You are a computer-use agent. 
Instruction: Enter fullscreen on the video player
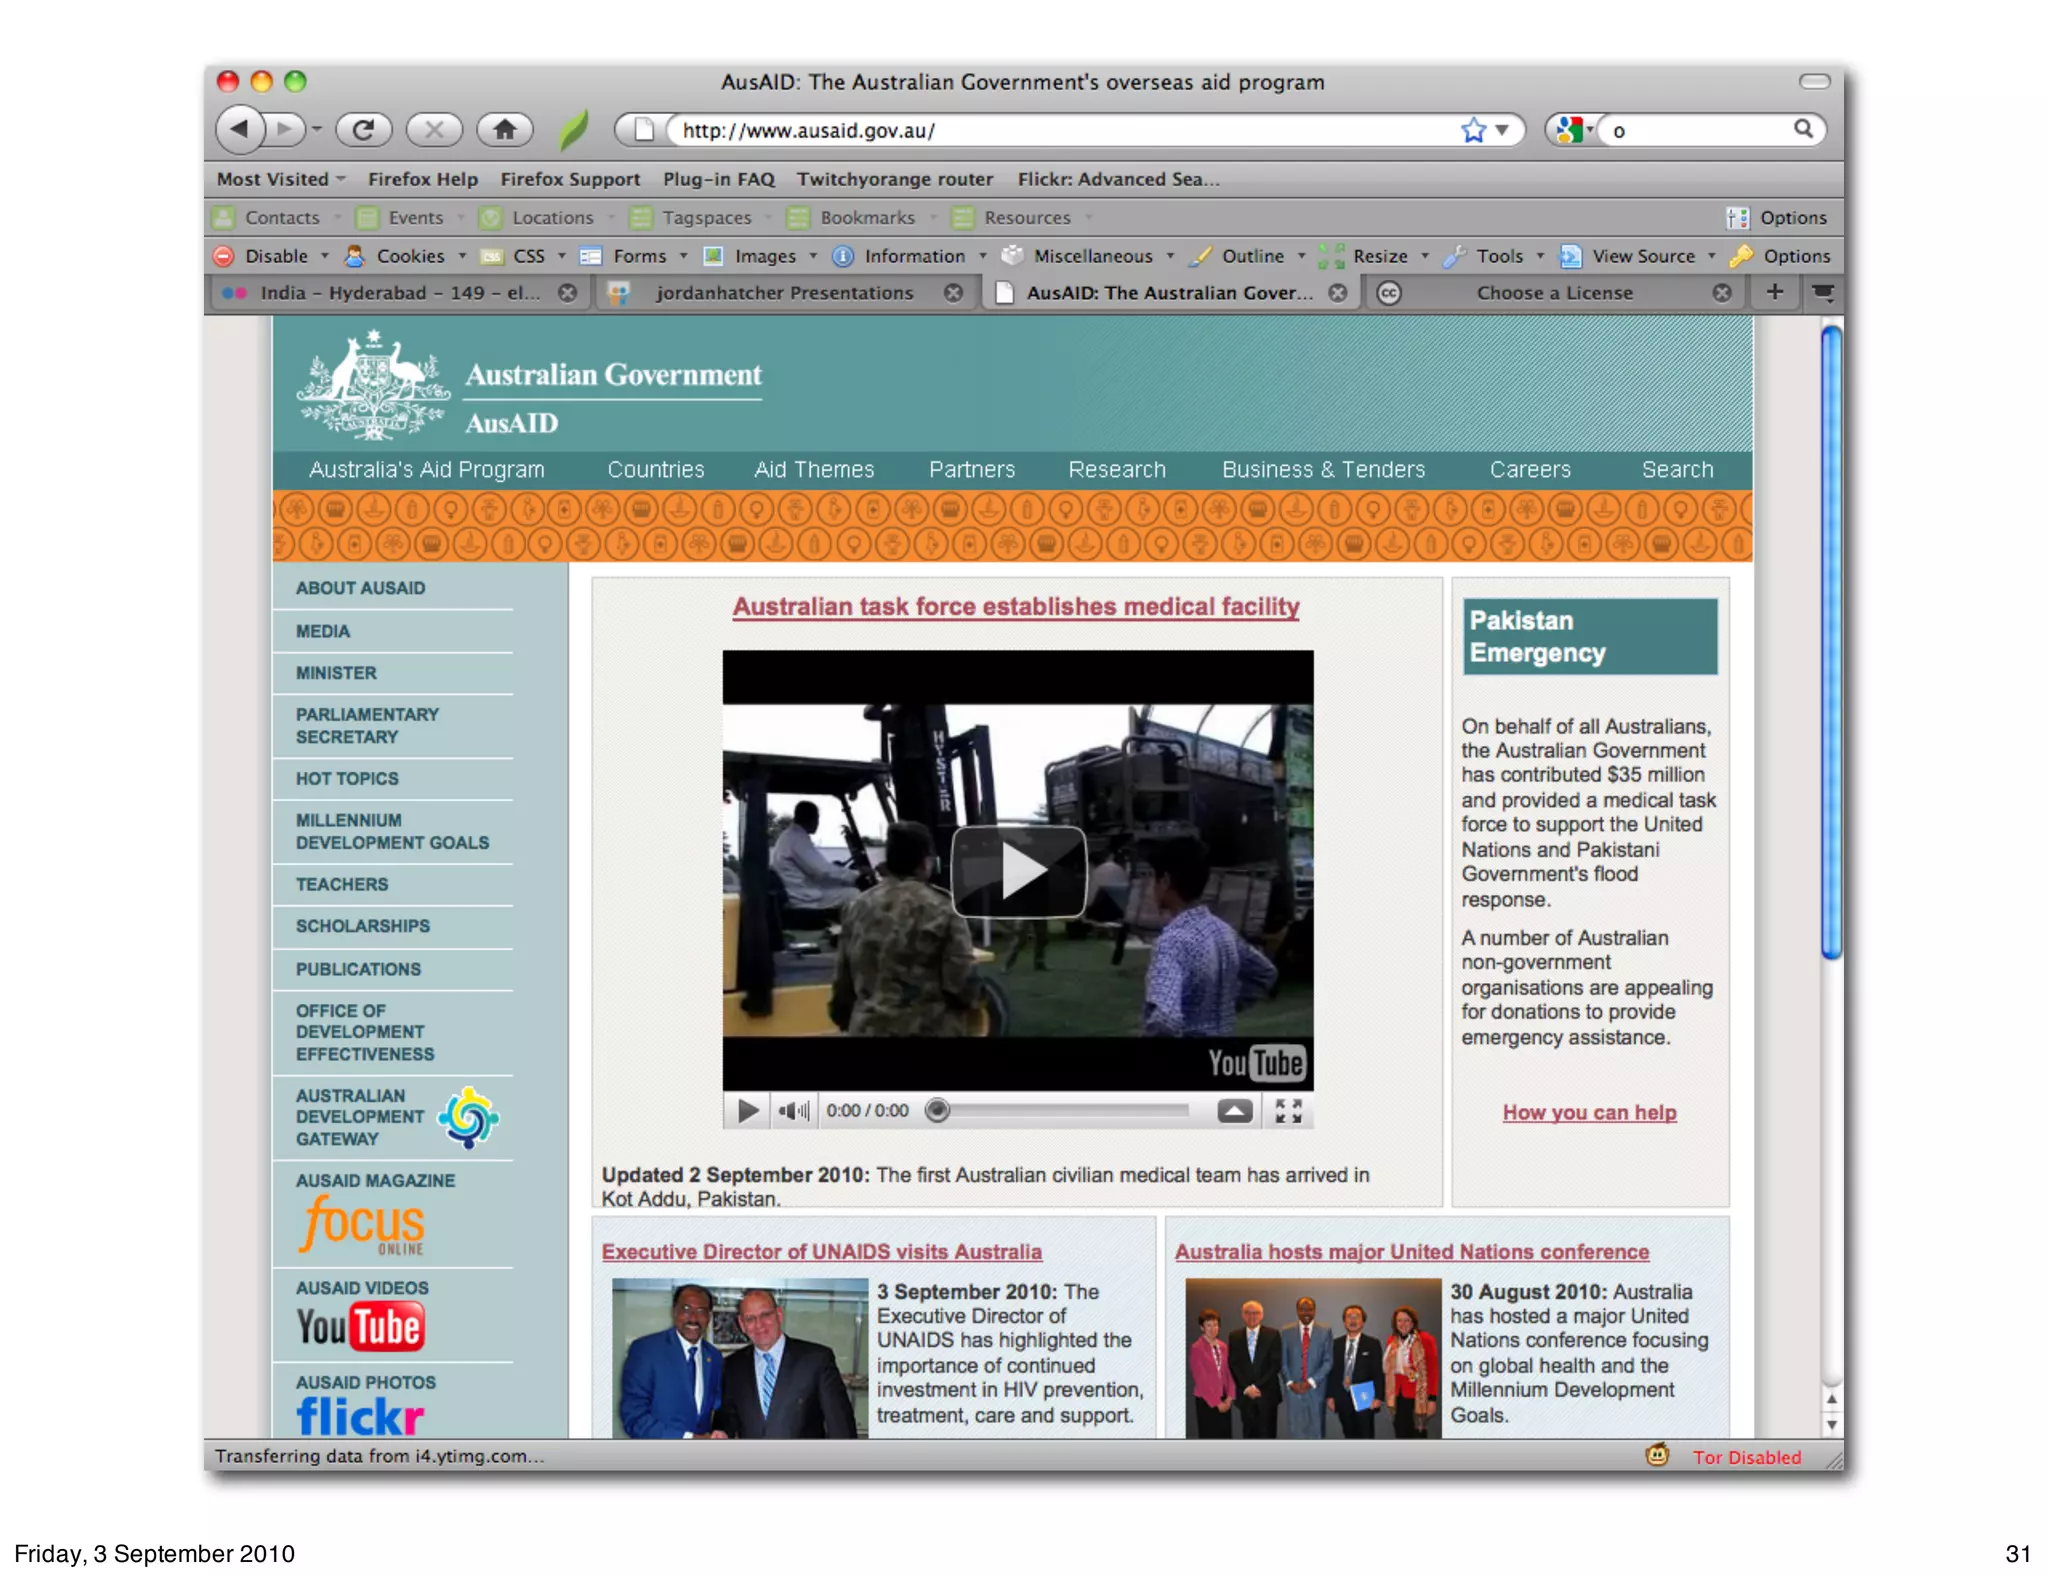[x=1289, y=1111]
